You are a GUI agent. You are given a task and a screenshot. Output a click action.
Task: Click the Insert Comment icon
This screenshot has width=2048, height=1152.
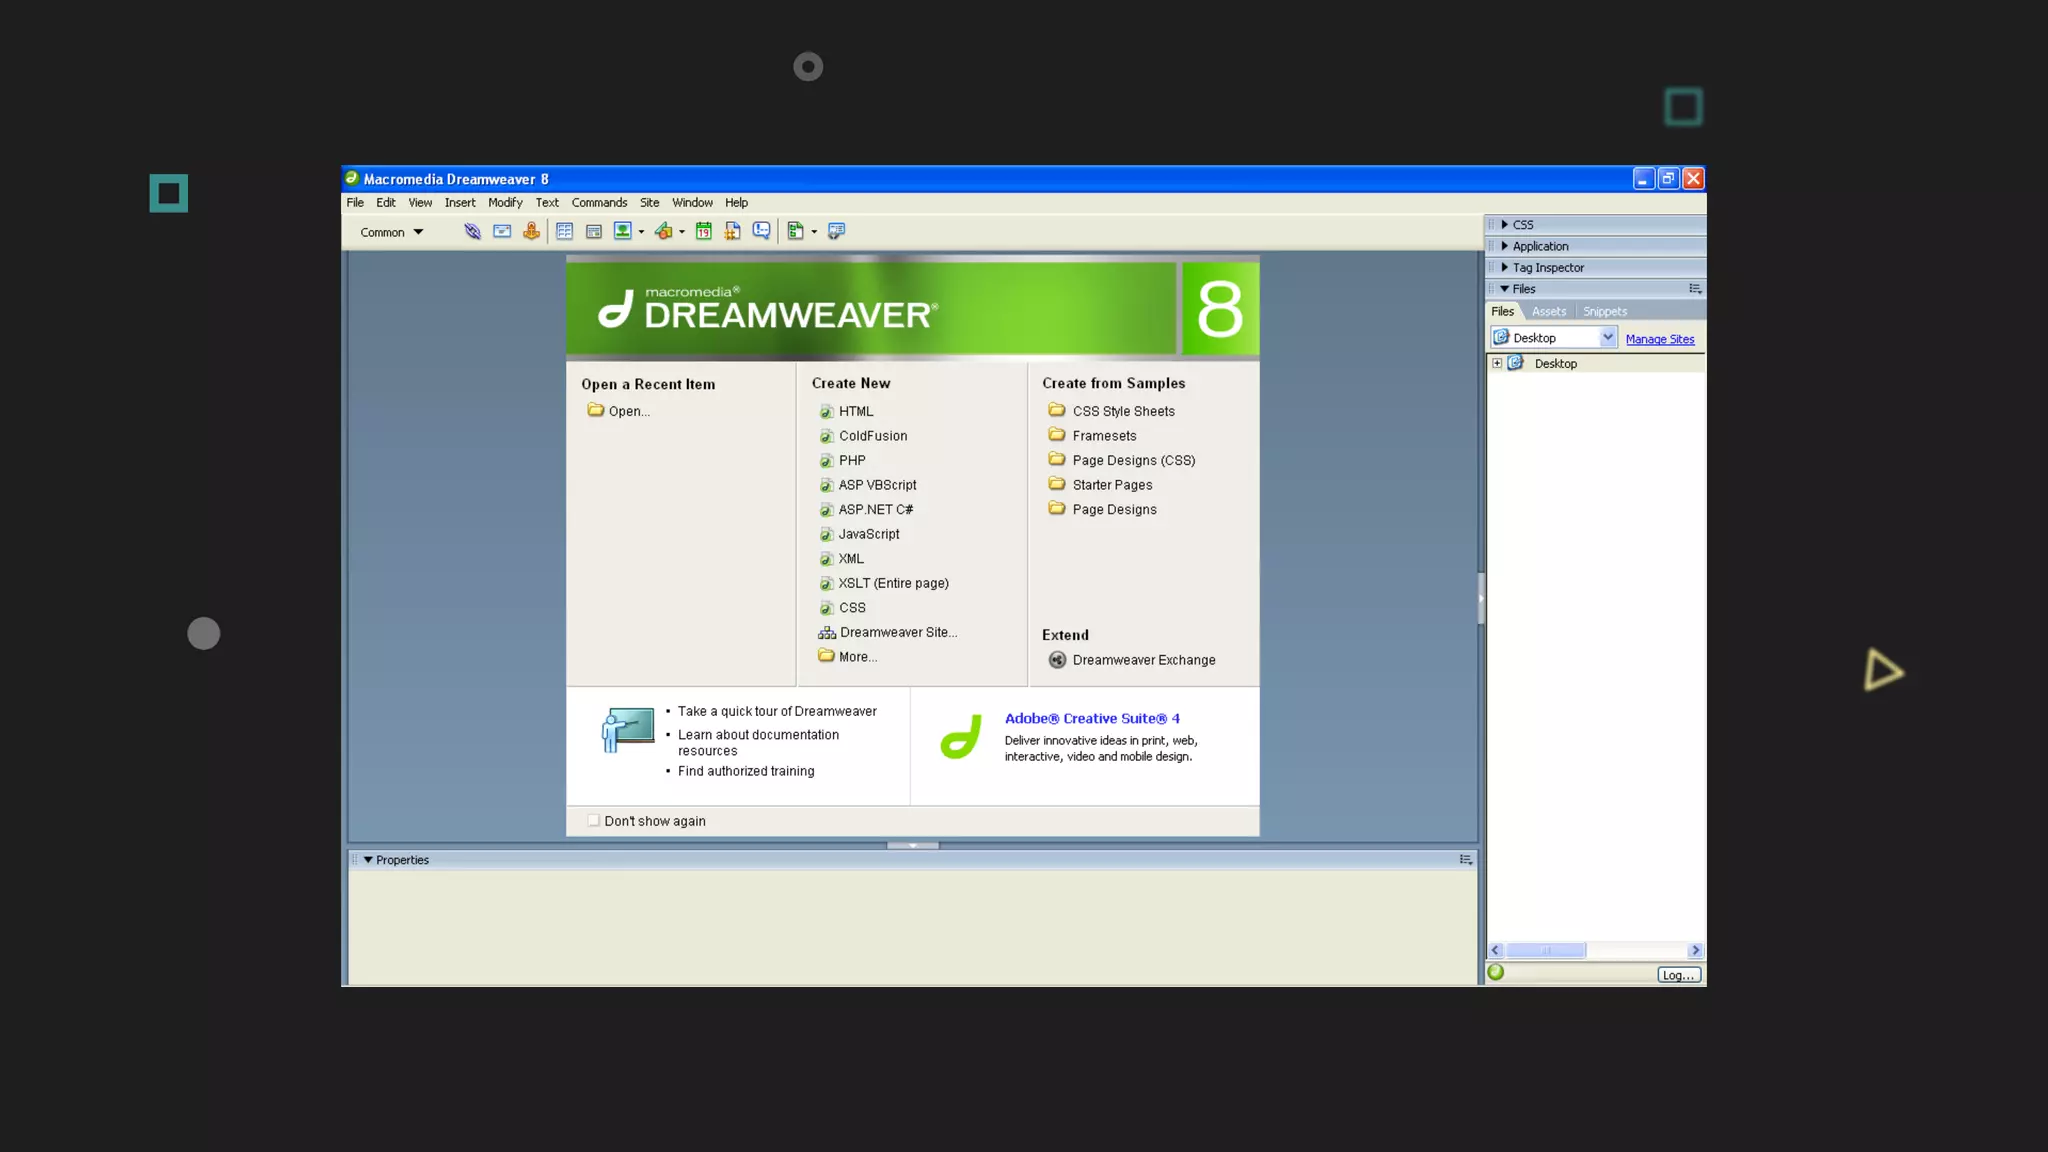761,231
